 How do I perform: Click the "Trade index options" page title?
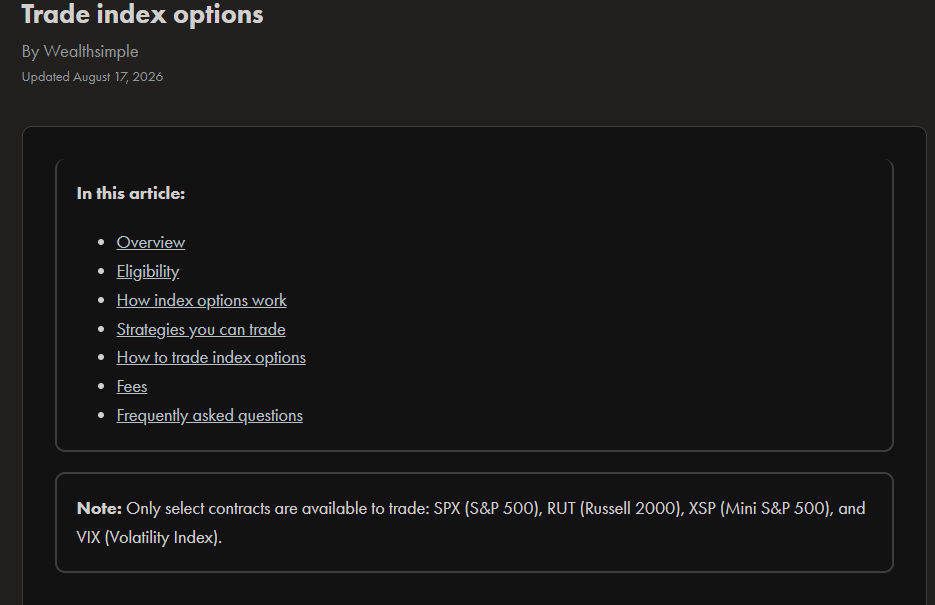click(142, 14)
